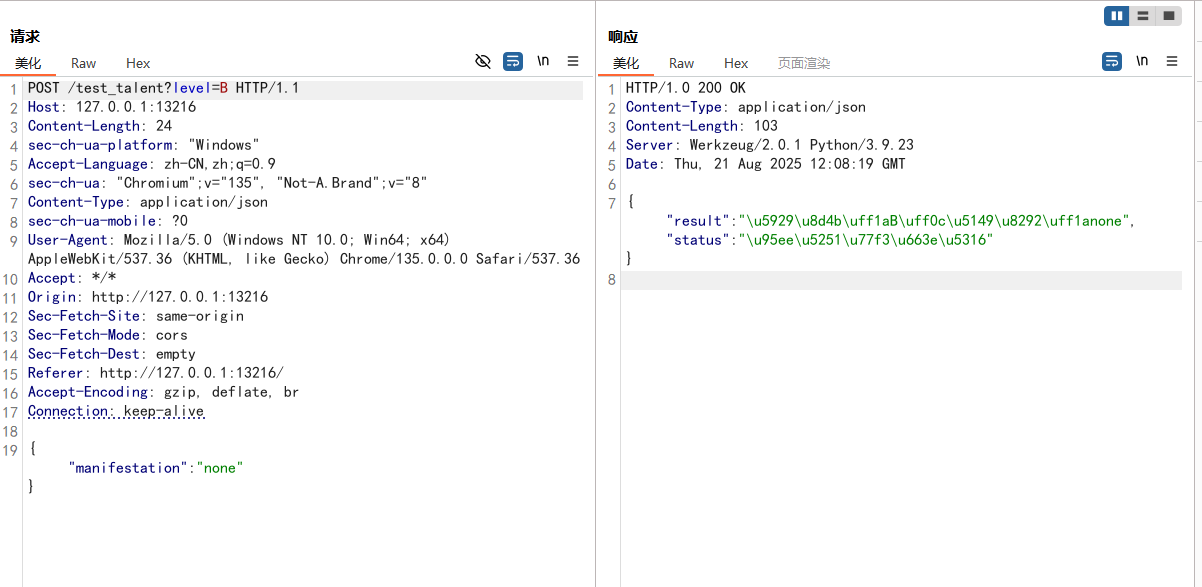Viewport: 1202px width, 587px height.
Task: Open response Hex tab
Action: (x=736, y=63)
